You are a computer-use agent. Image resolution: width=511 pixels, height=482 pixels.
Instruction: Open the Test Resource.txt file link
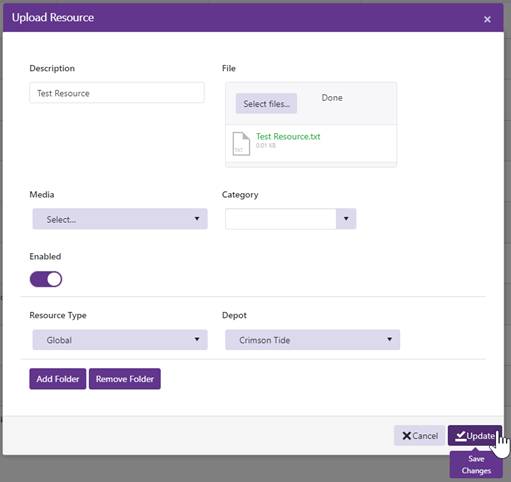pyautogui.click(x=288, y=136)
